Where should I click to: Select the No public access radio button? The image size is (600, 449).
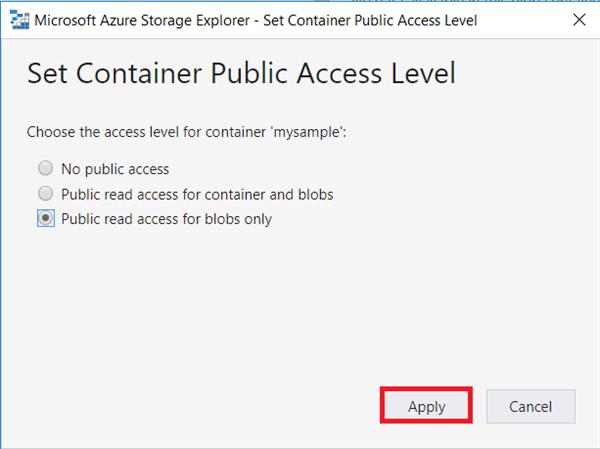pos(45,169)
